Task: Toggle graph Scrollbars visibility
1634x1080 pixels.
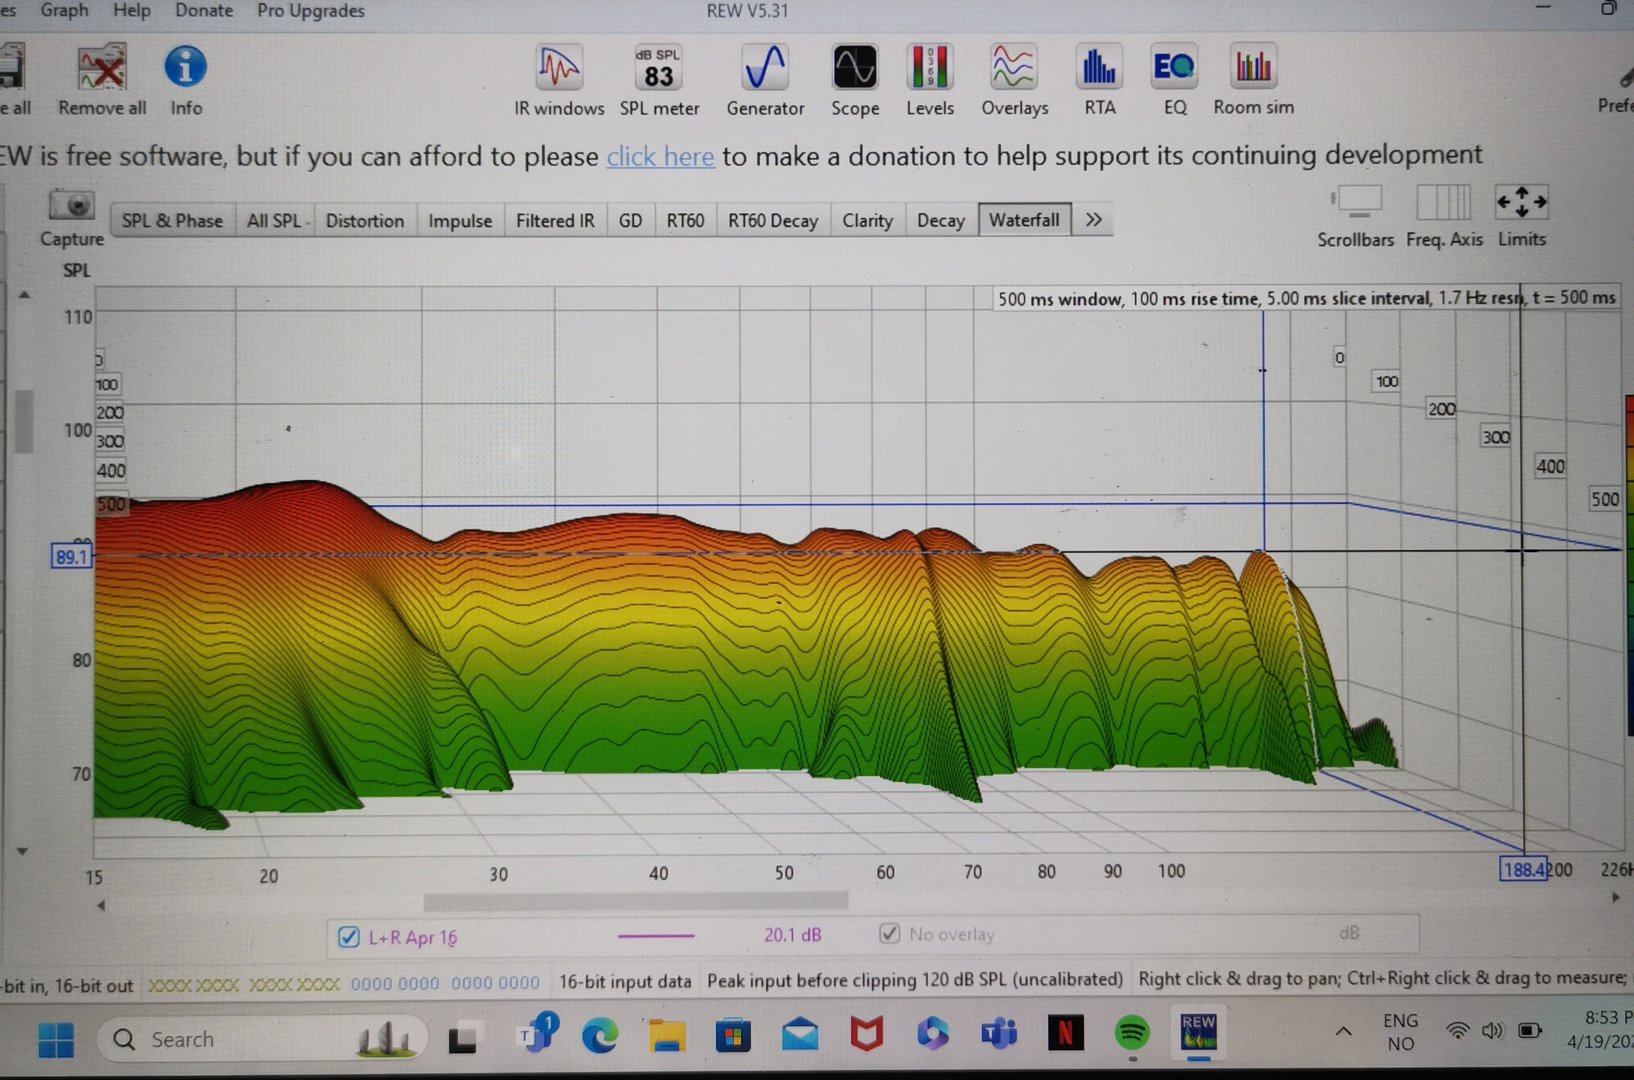Action: (x=1355, y=215)
